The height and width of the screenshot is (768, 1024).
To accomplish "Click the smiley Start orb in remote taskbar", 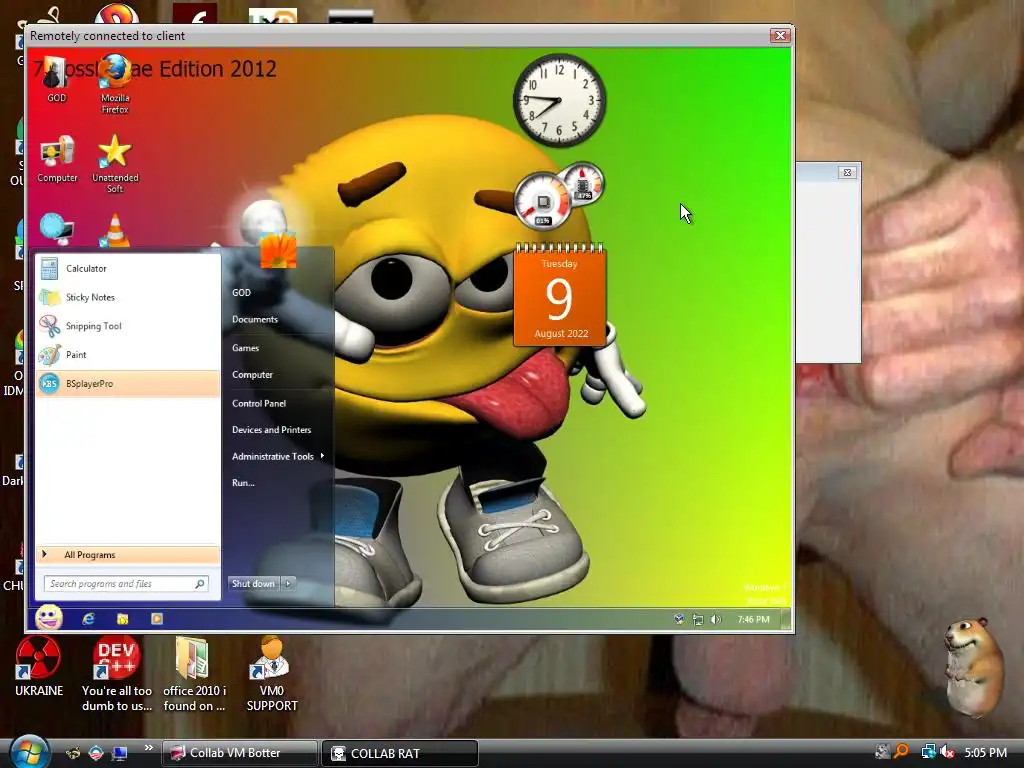I will point(49,618).
